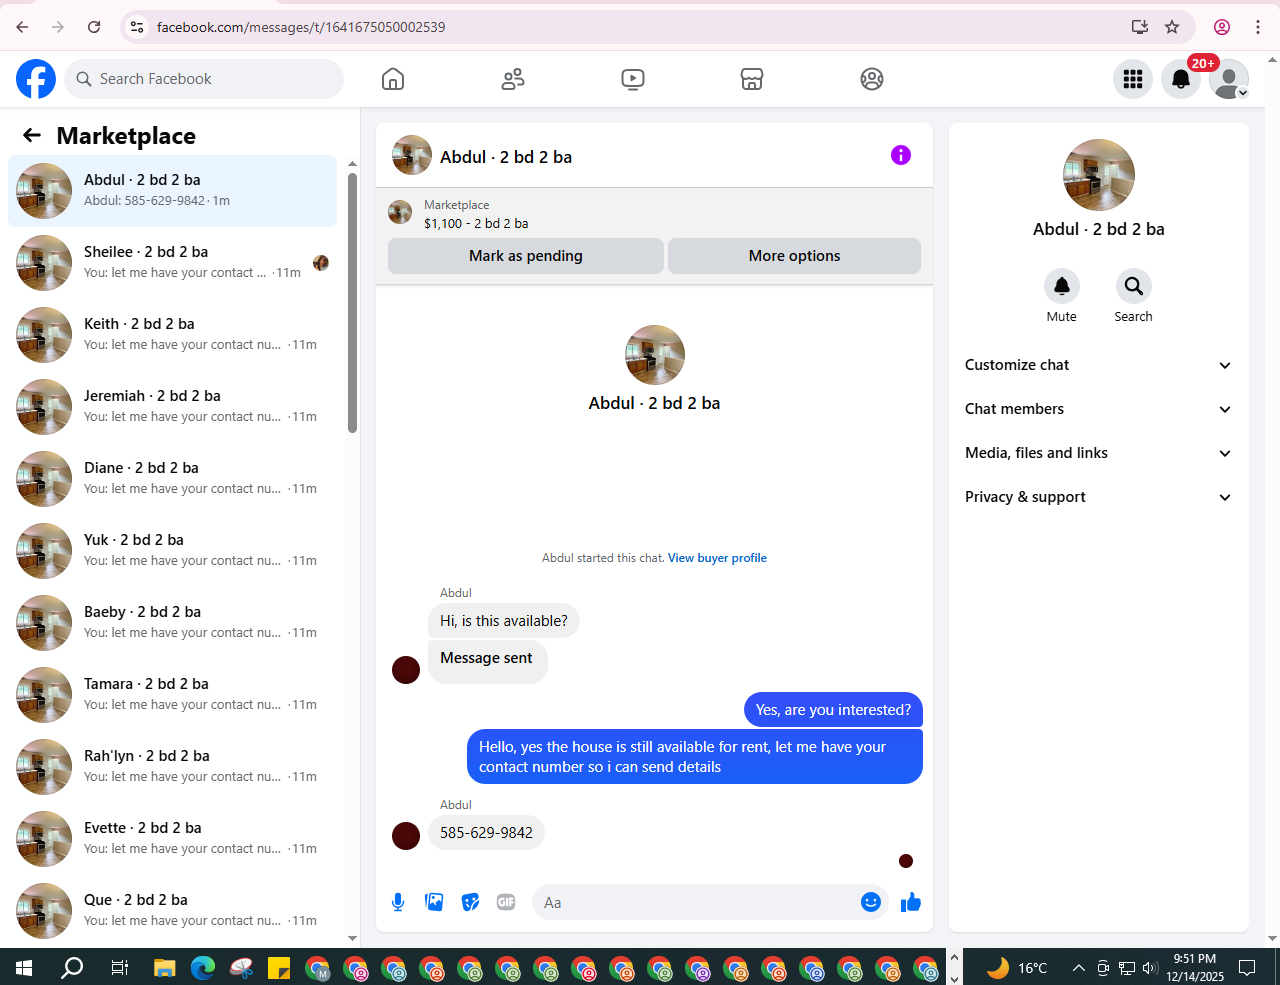Show hidden system tray icons

coord(1078,967)
